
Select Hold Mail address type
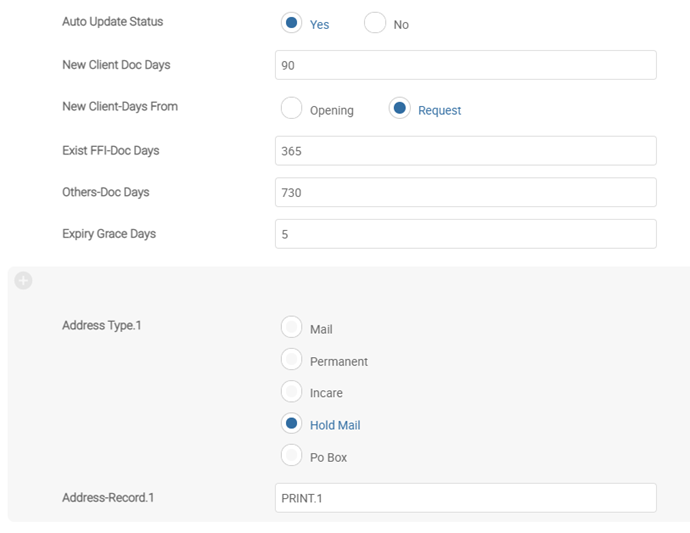click(292, 424)
